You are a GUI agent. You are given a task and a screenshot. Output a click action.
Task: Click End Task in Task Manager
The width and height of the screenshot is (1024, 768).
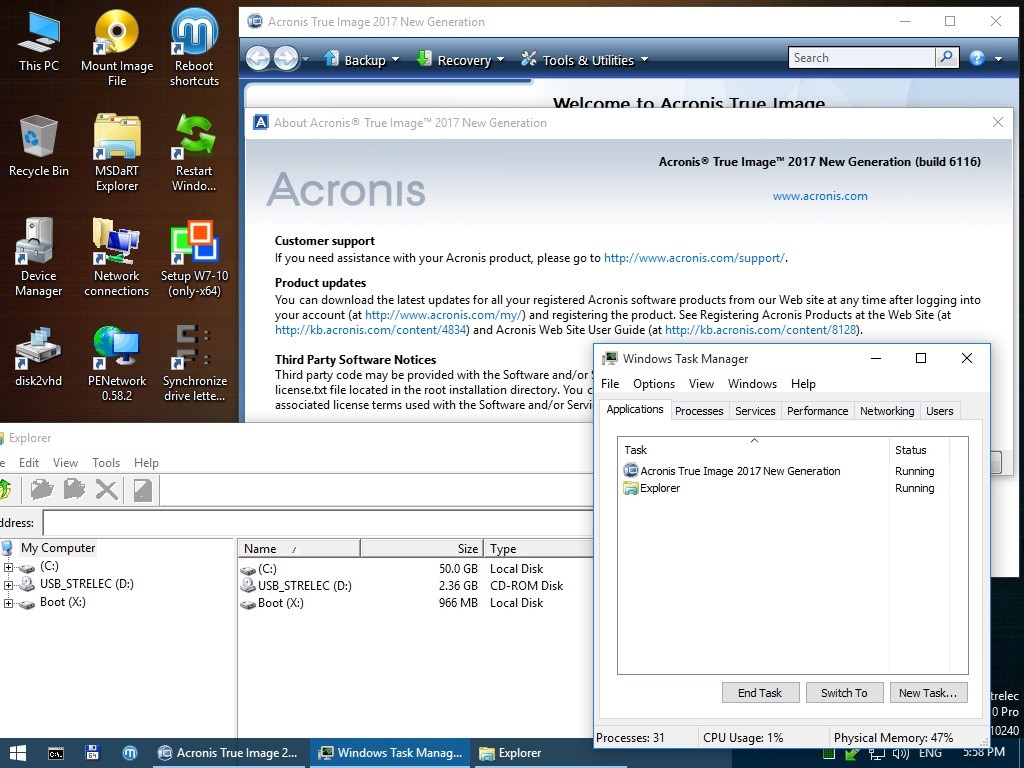pyautogui.click(x=760, y=693)
